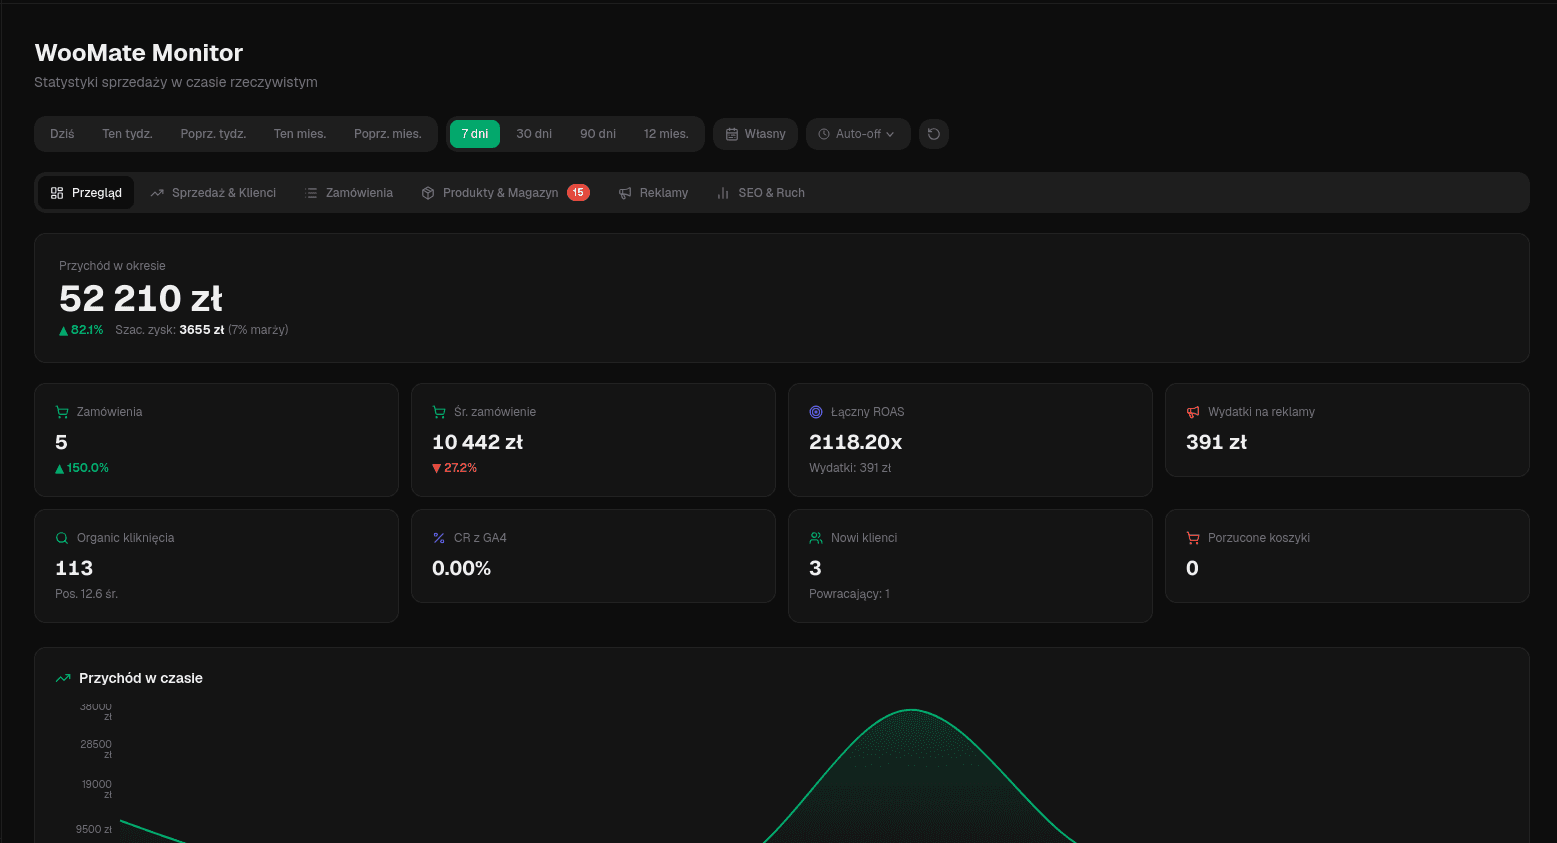This screenshot has width=1557, height=843.
Task: Click the percent icon on CR z GA4
Action: coord(439,538)
